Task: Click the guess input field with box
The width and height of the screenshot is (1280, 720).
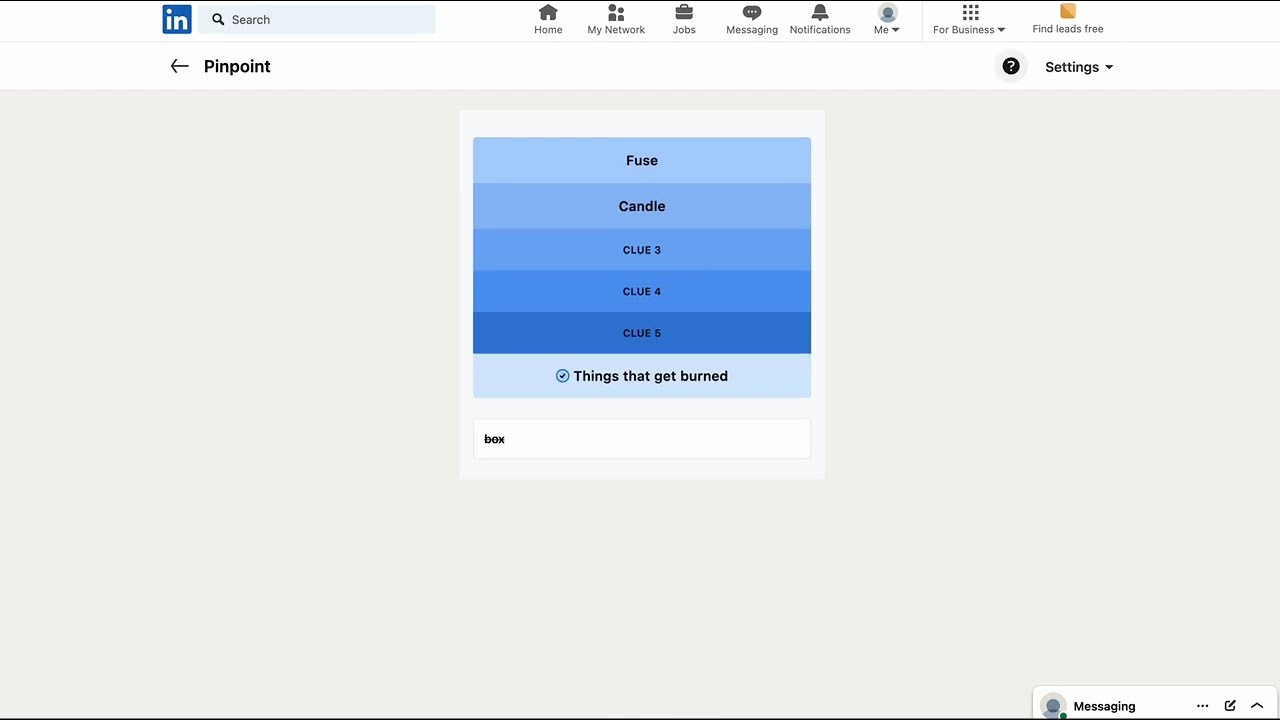Action: (x=642, y=439)
